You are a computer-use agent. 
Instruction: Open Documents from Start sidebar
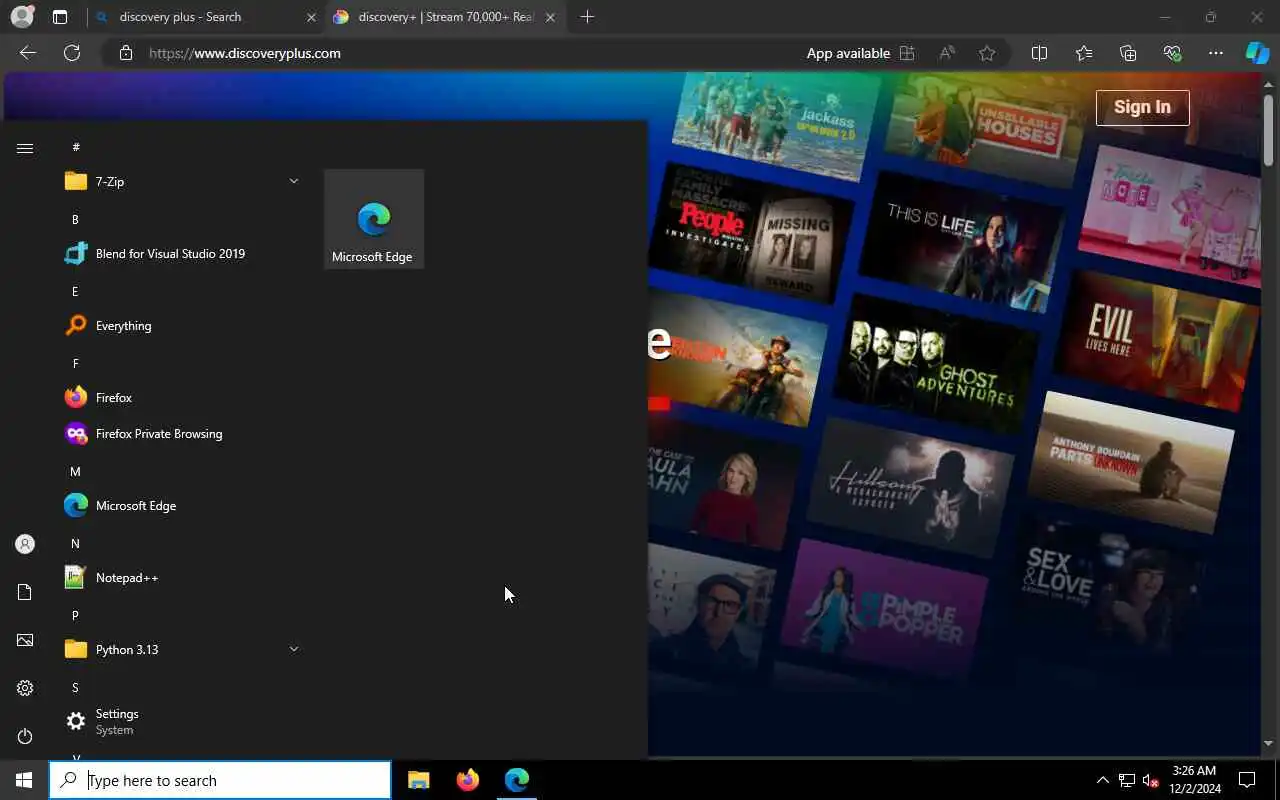click(x=25, y=592)
